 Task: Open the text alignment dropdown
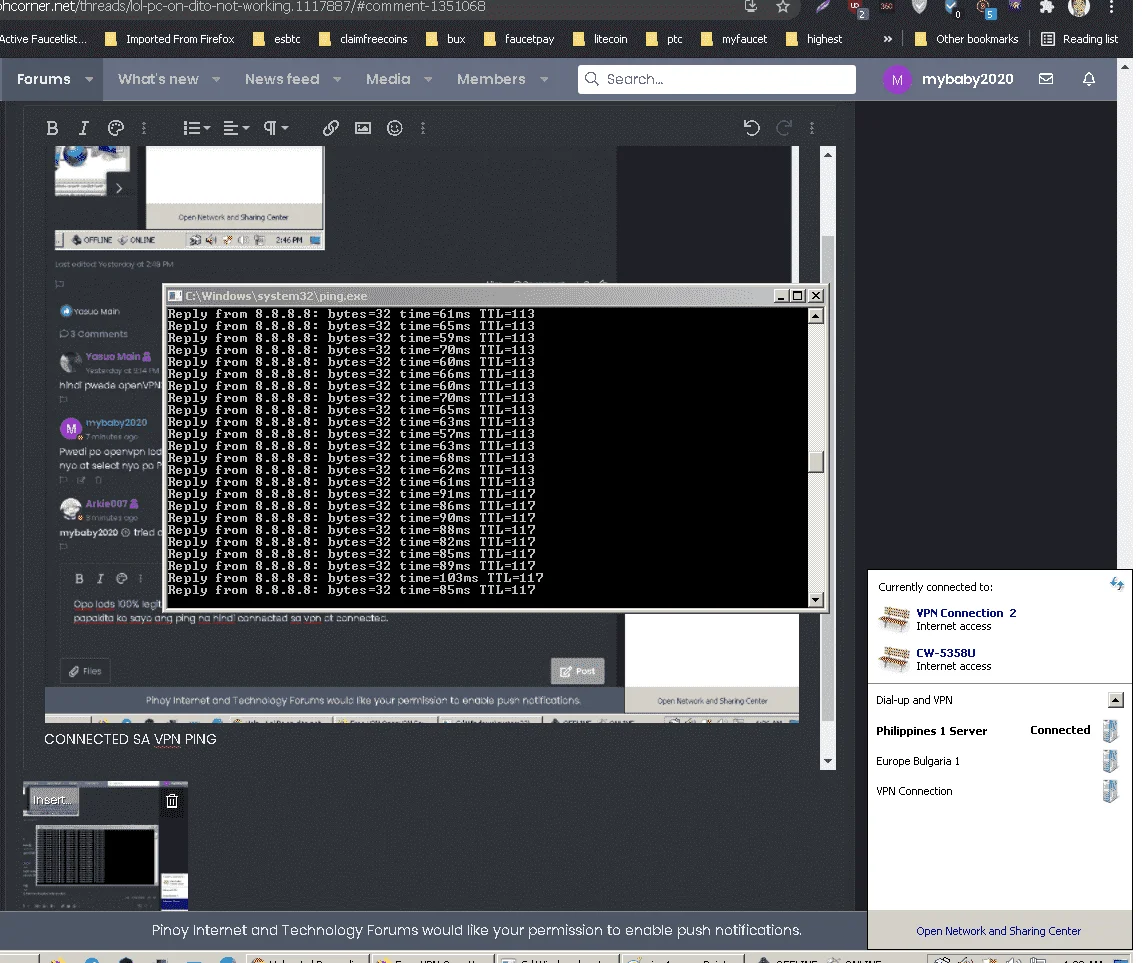click(x=236, y=128)
